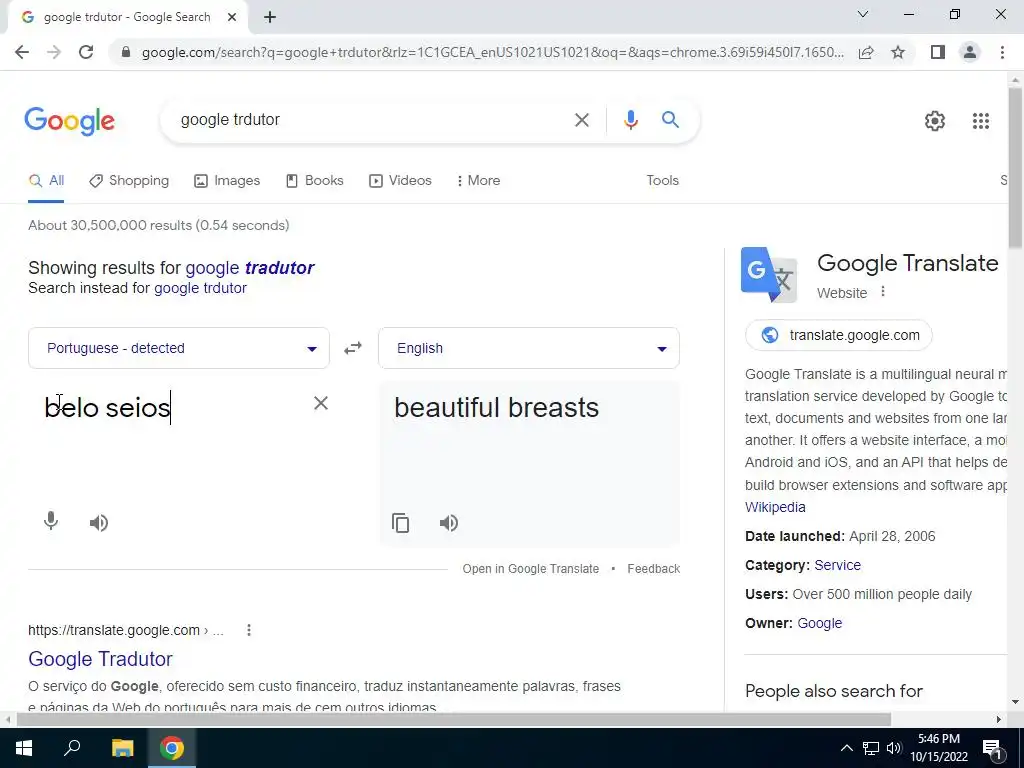
Task: Open the Google Tradutor result link
Action: coord(100,659)
